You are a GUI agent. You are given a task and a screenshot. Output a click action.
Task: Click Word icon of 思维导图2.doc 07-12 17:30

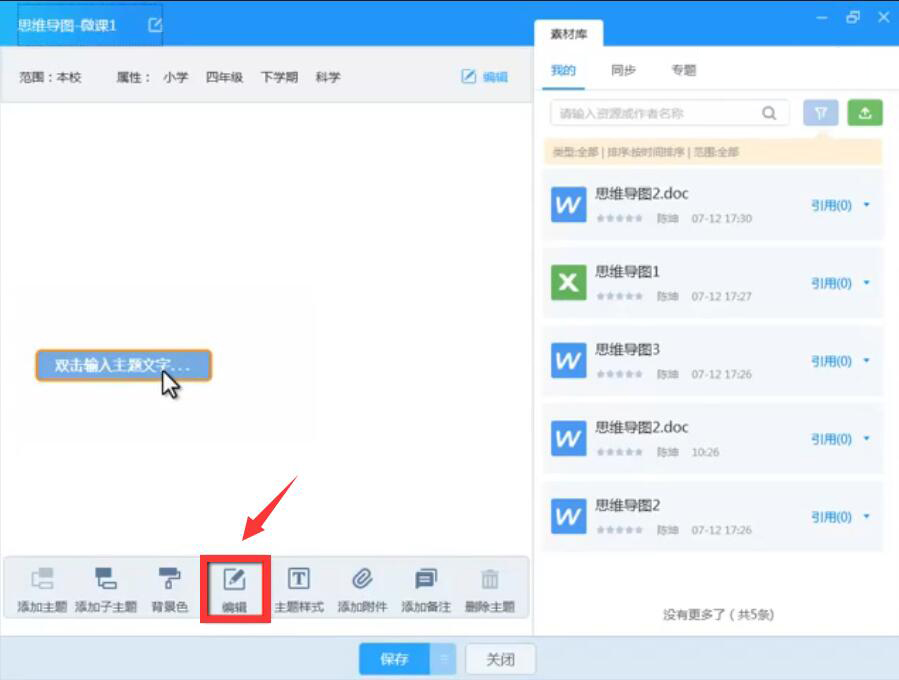click(568, 205)
